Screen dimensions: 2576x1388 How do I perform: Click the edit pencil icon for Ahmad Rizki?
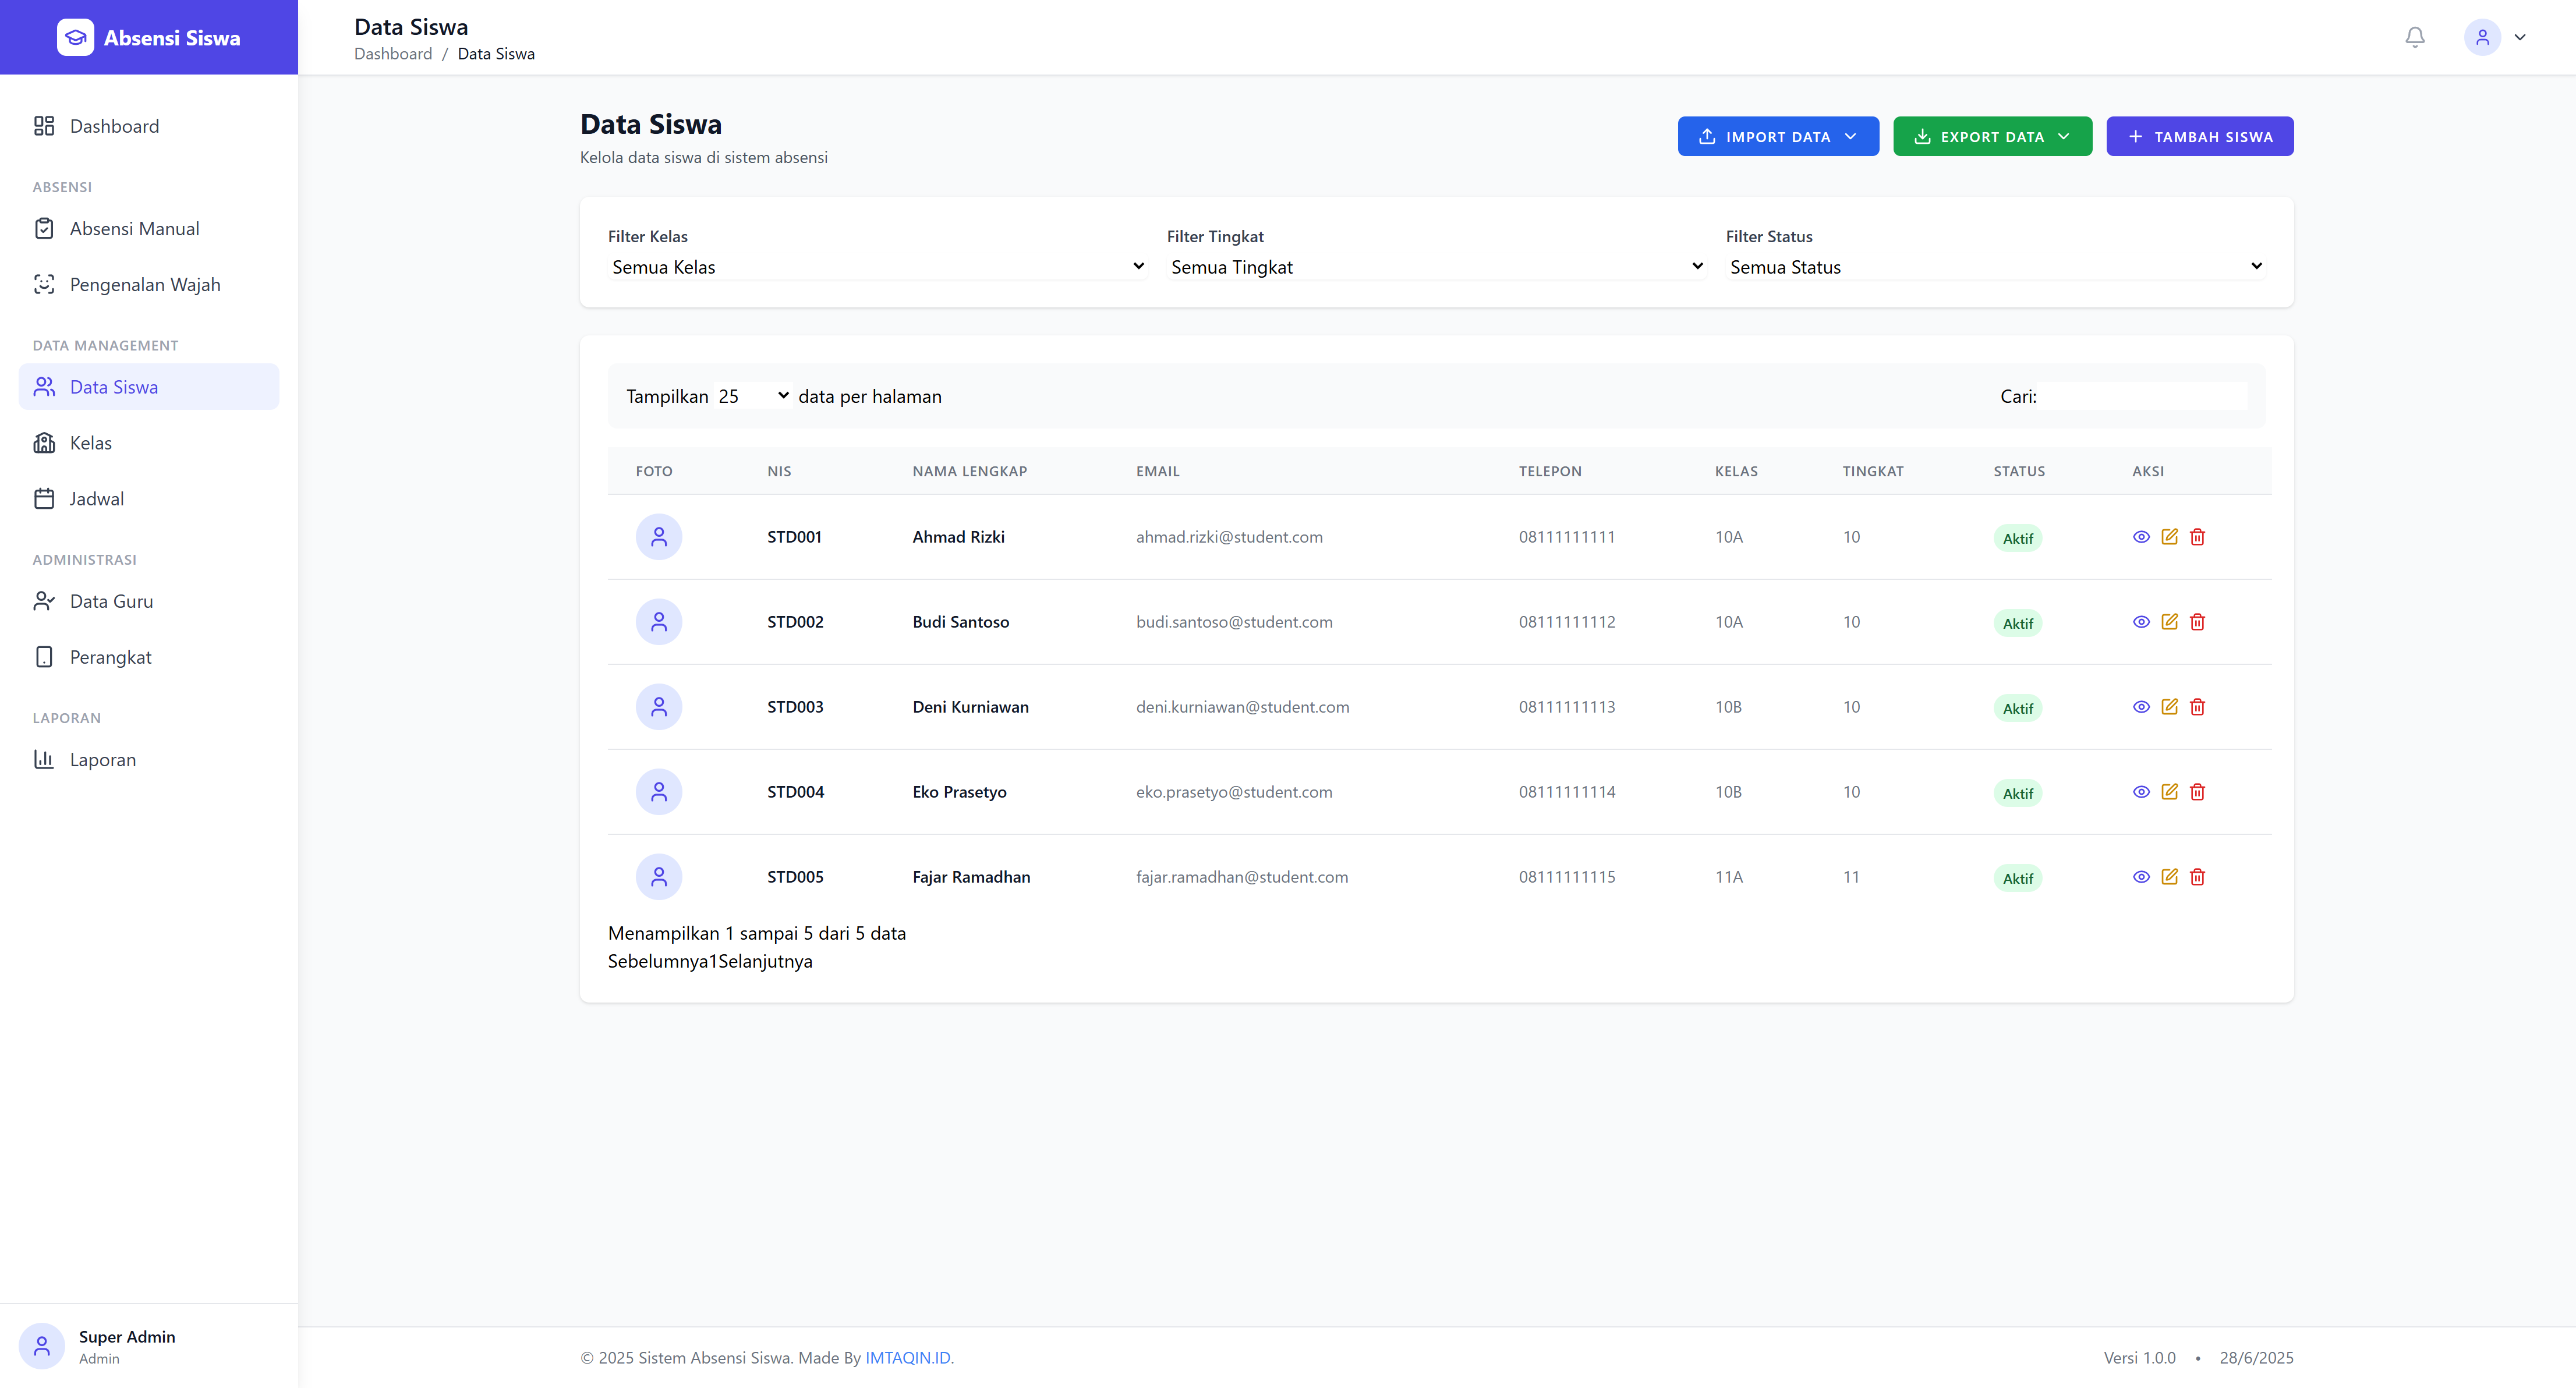[x=2169, y=537]
